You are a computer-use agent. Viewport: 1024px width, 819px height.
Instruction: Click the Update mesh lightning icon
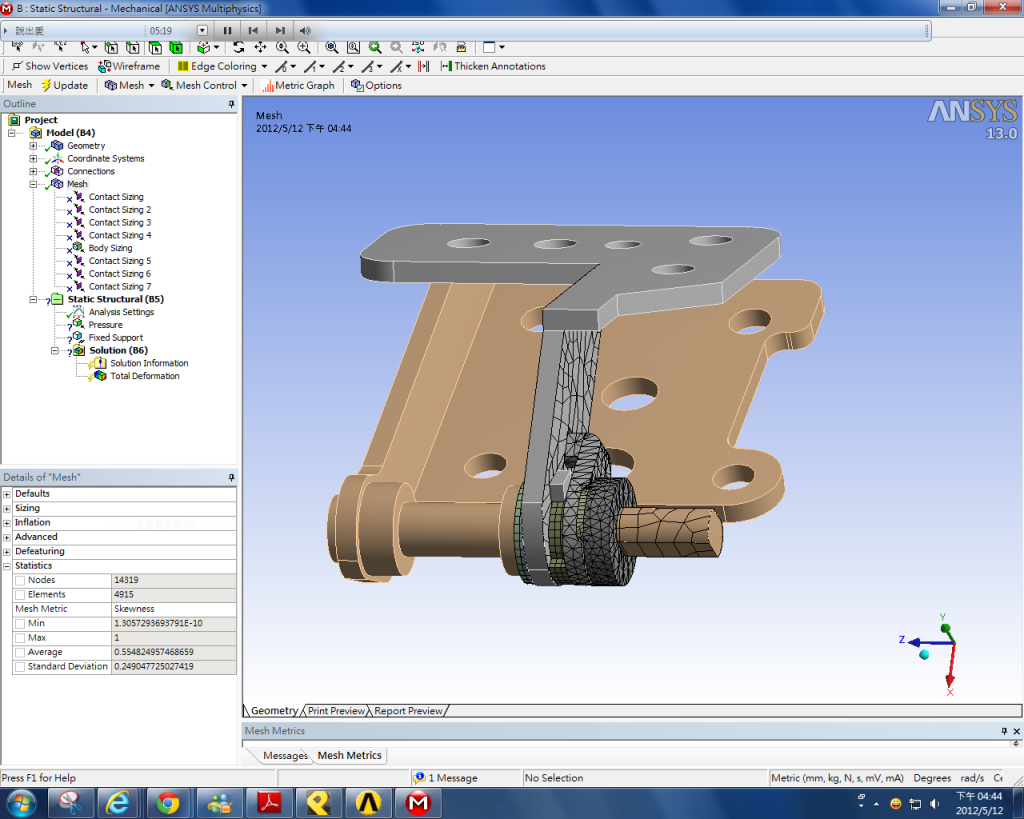46,85
